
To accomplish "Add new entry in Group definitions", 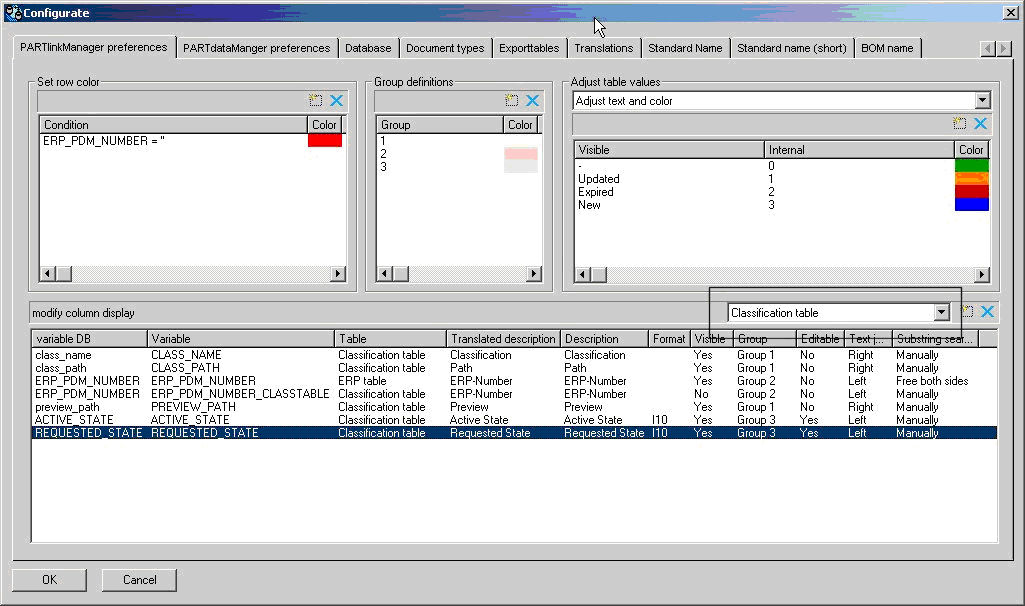I will 512,101.
